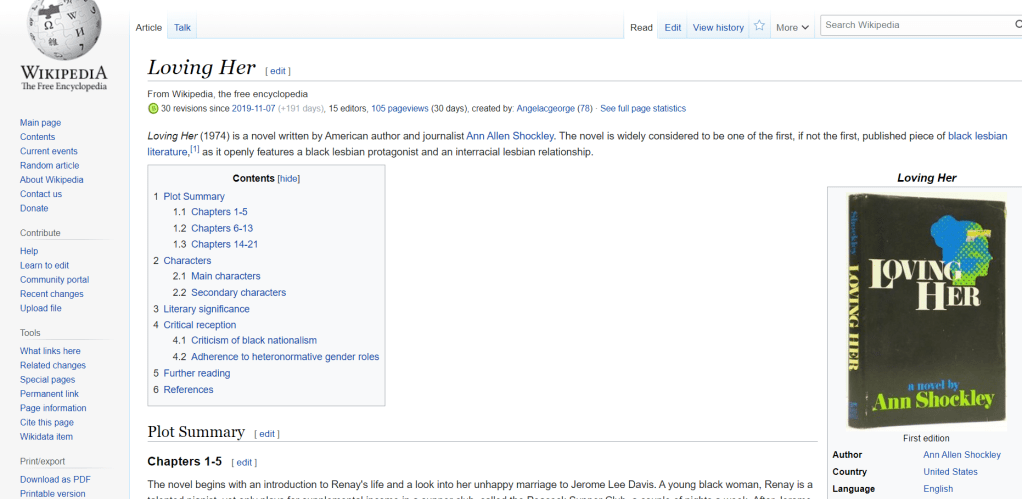Open the Loving Her book cover image
This screenshot has height=499, width=1022.
pyautogui.click(x=927, y=312)
